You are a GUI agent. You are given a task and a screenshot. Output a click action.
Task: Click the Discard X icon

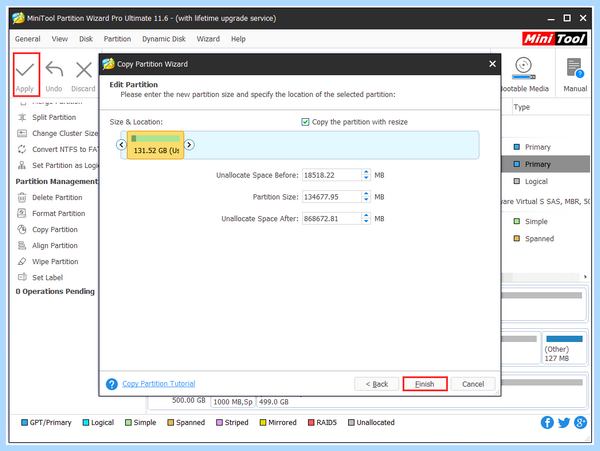[x=84, y=70]
